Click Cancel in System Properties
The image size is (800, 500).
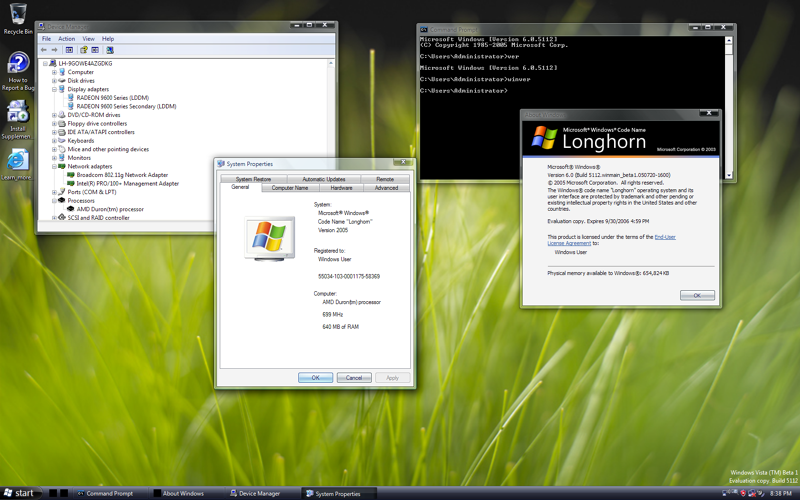pyautogui.click(x=354, y=378)
